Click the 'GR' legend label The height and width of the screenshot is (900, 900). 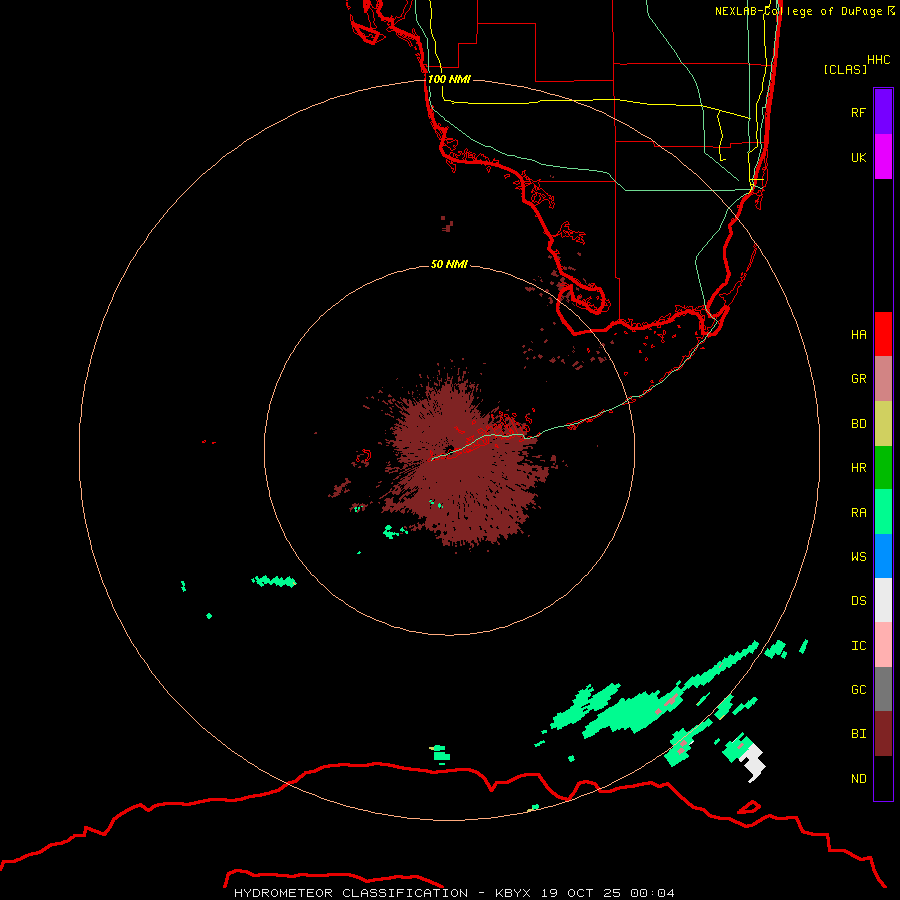pyautogui.click(x=858, y=379)
